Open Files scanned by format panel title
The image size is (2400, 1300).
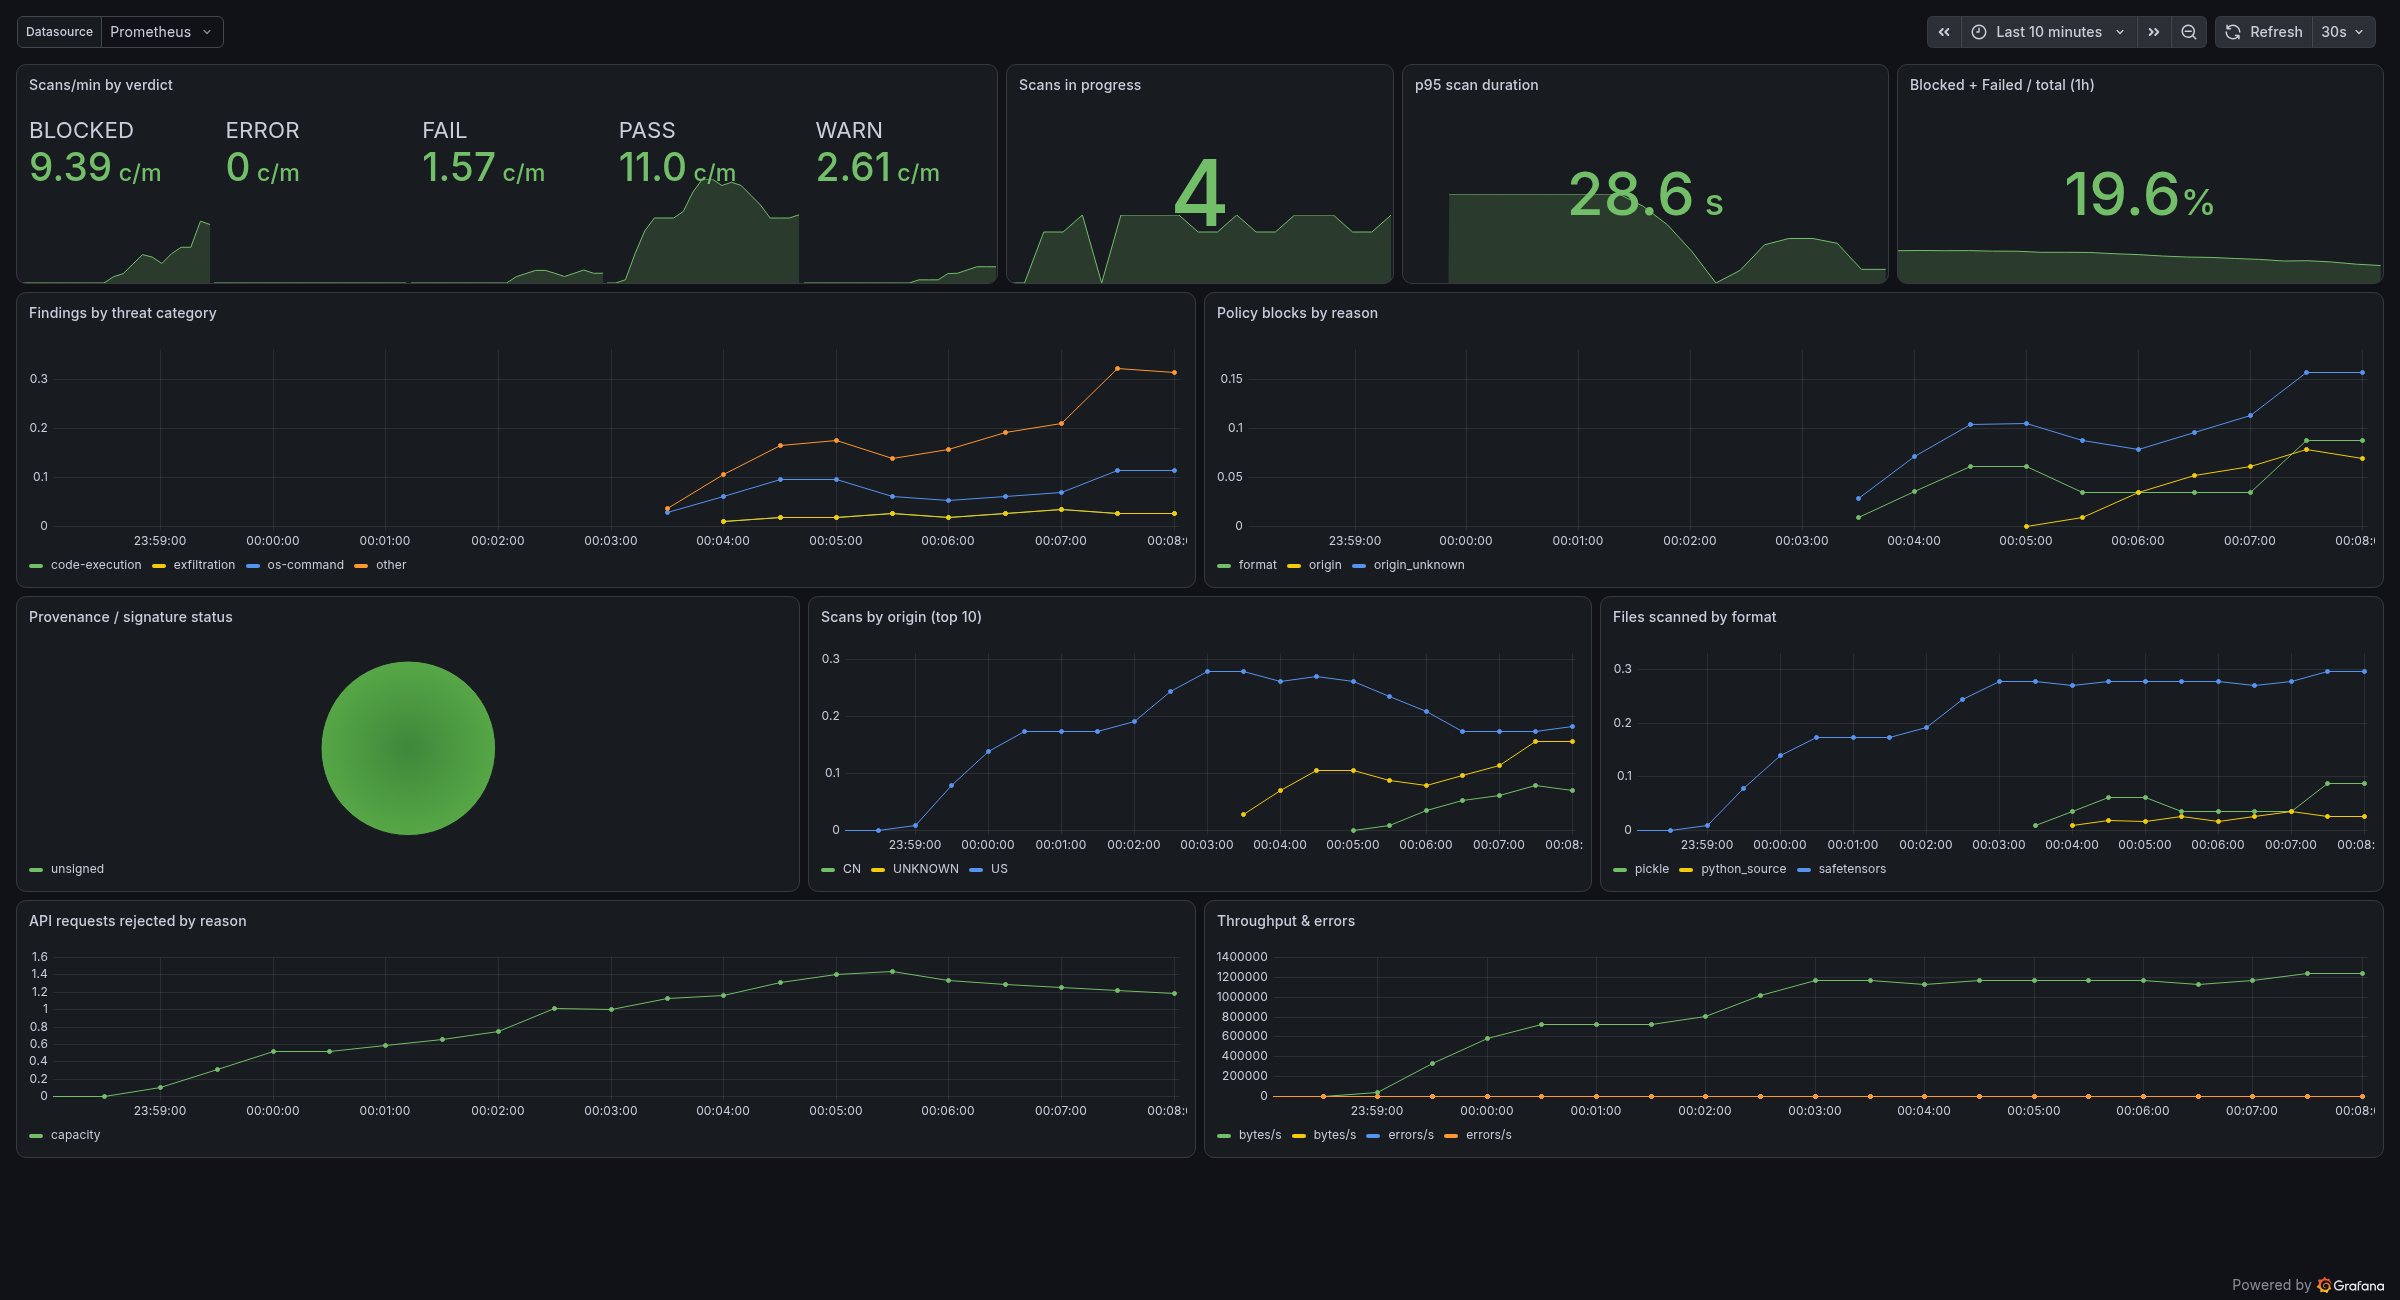coord(1695,617)
